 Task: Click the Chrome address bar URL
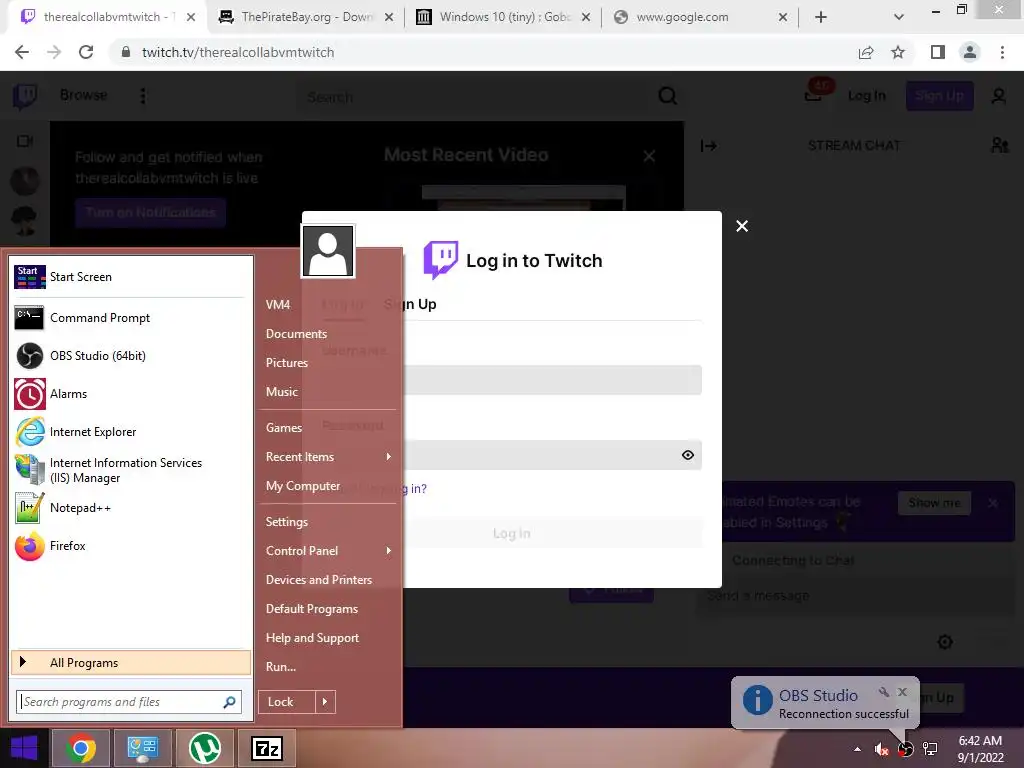click(x=238, y=52)
